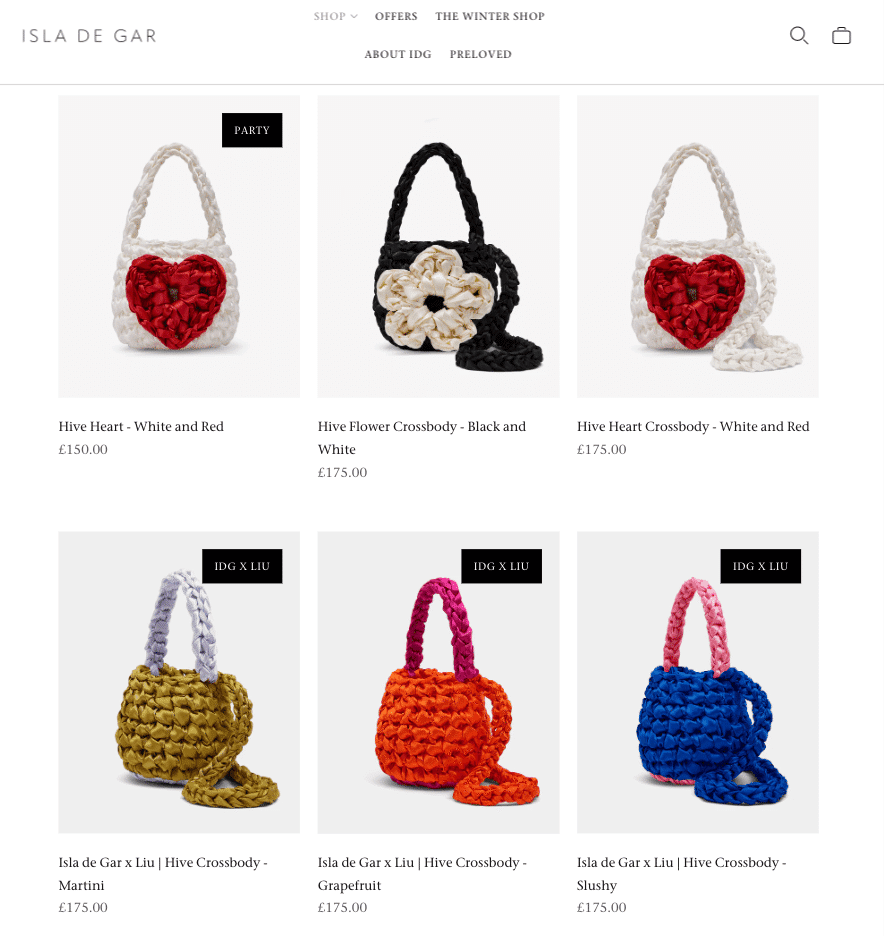Open 'Hive Heart - White and Red' title

pos(141,426)
